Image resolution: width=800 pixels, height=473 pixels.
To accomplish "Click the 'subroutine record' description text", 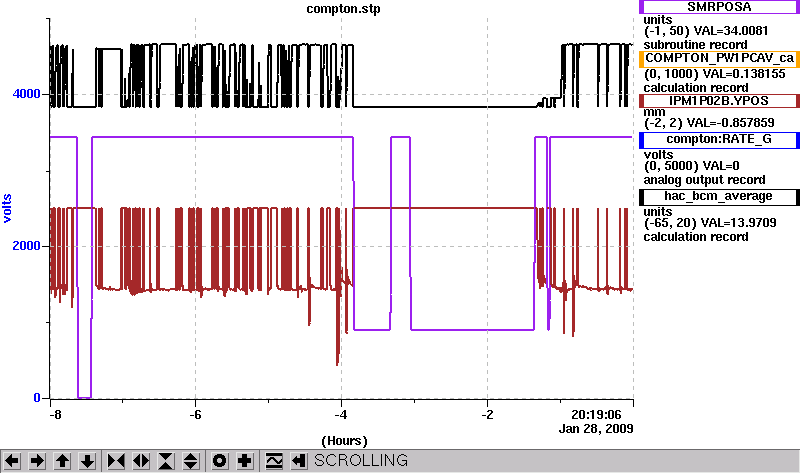I will [696, 45].
